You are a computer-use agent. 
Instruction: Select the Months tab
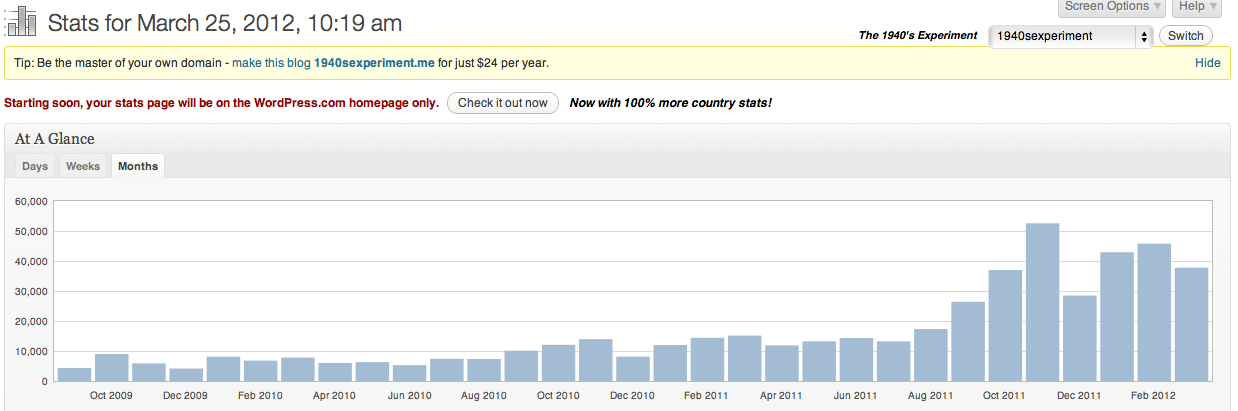[138, 166]
